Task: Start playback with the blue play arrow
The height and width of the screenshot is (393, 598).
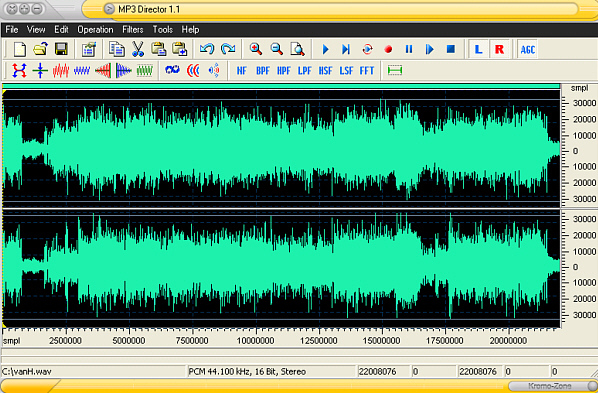Action: [325, 49]
